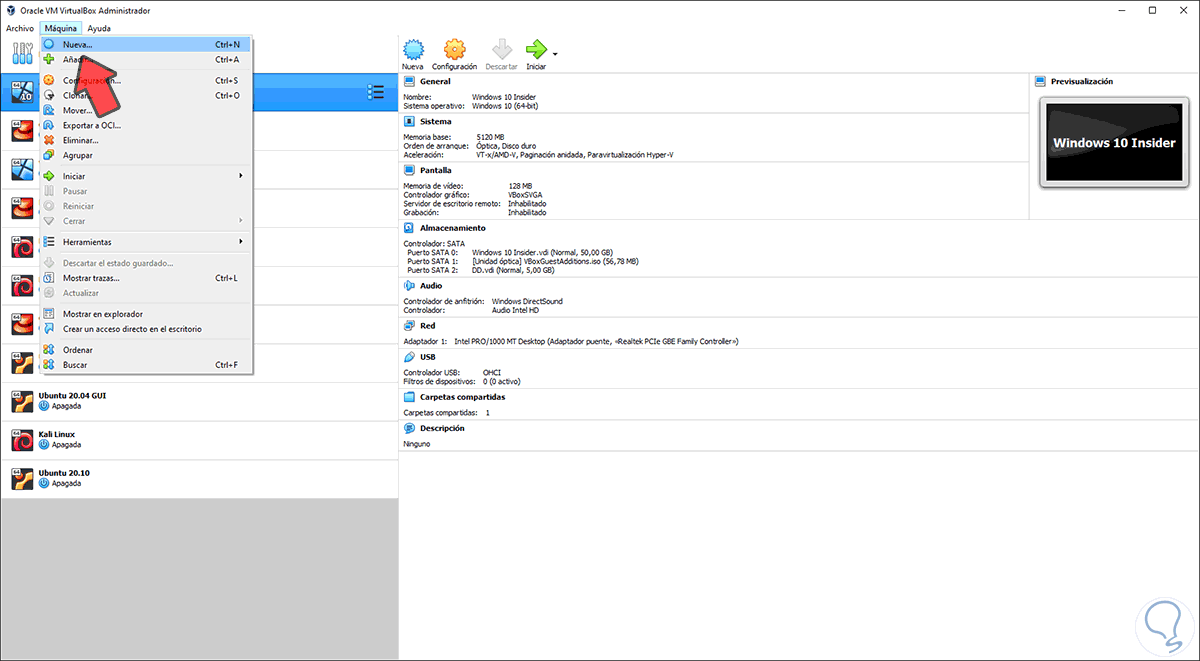Select the Ubuntu 20.04 GUI machine icon
1200x661 pixels.
22,400
